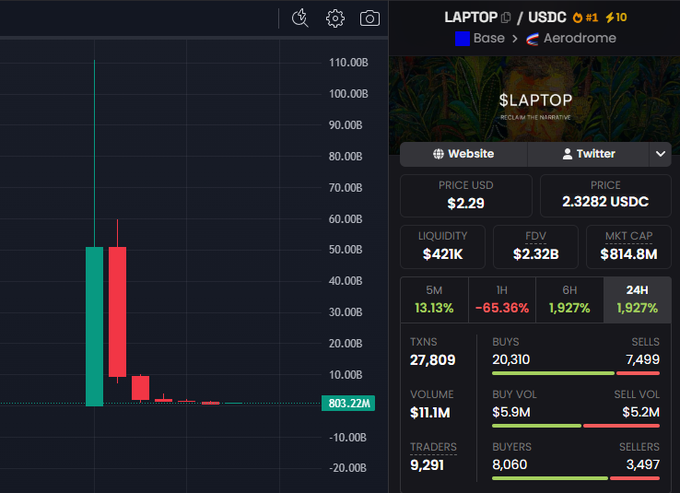Select the 5M timeframe tab
This screenshot has width=680, height=493.
(434, 300)
